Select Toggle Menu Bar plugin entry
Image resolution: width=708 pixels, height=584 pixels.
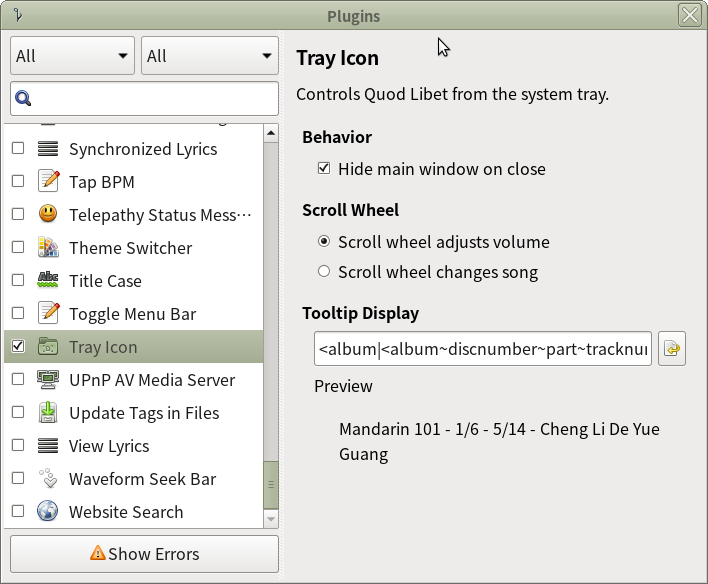(x=132, y=314)
